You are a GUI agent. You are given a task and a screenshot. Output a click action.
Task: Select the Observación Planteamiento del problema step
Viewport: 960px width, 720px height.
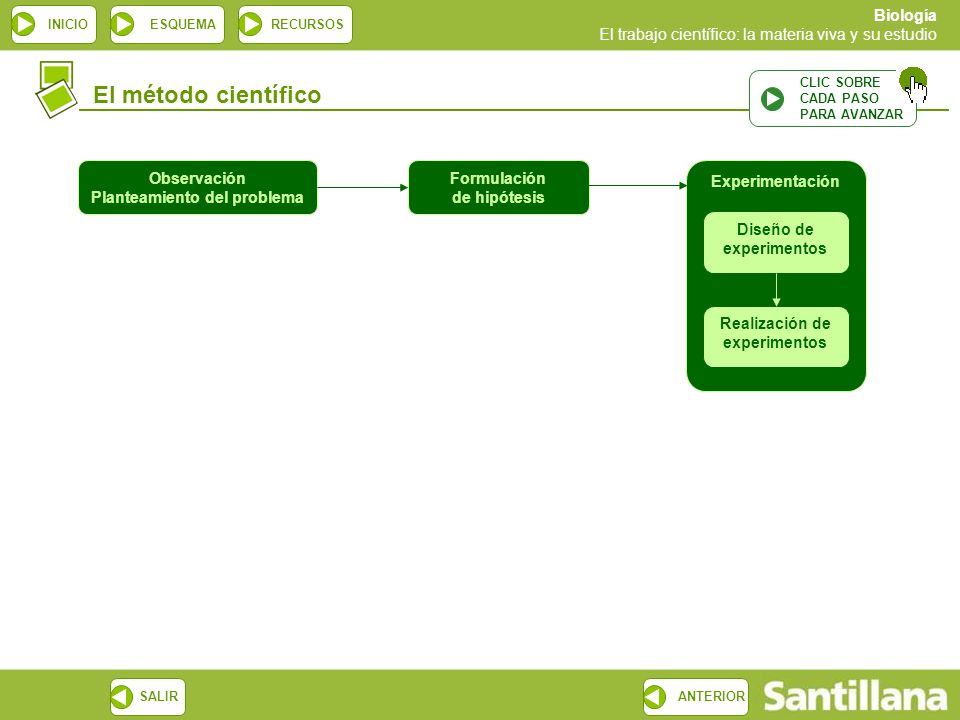click(x=198, y=187)
